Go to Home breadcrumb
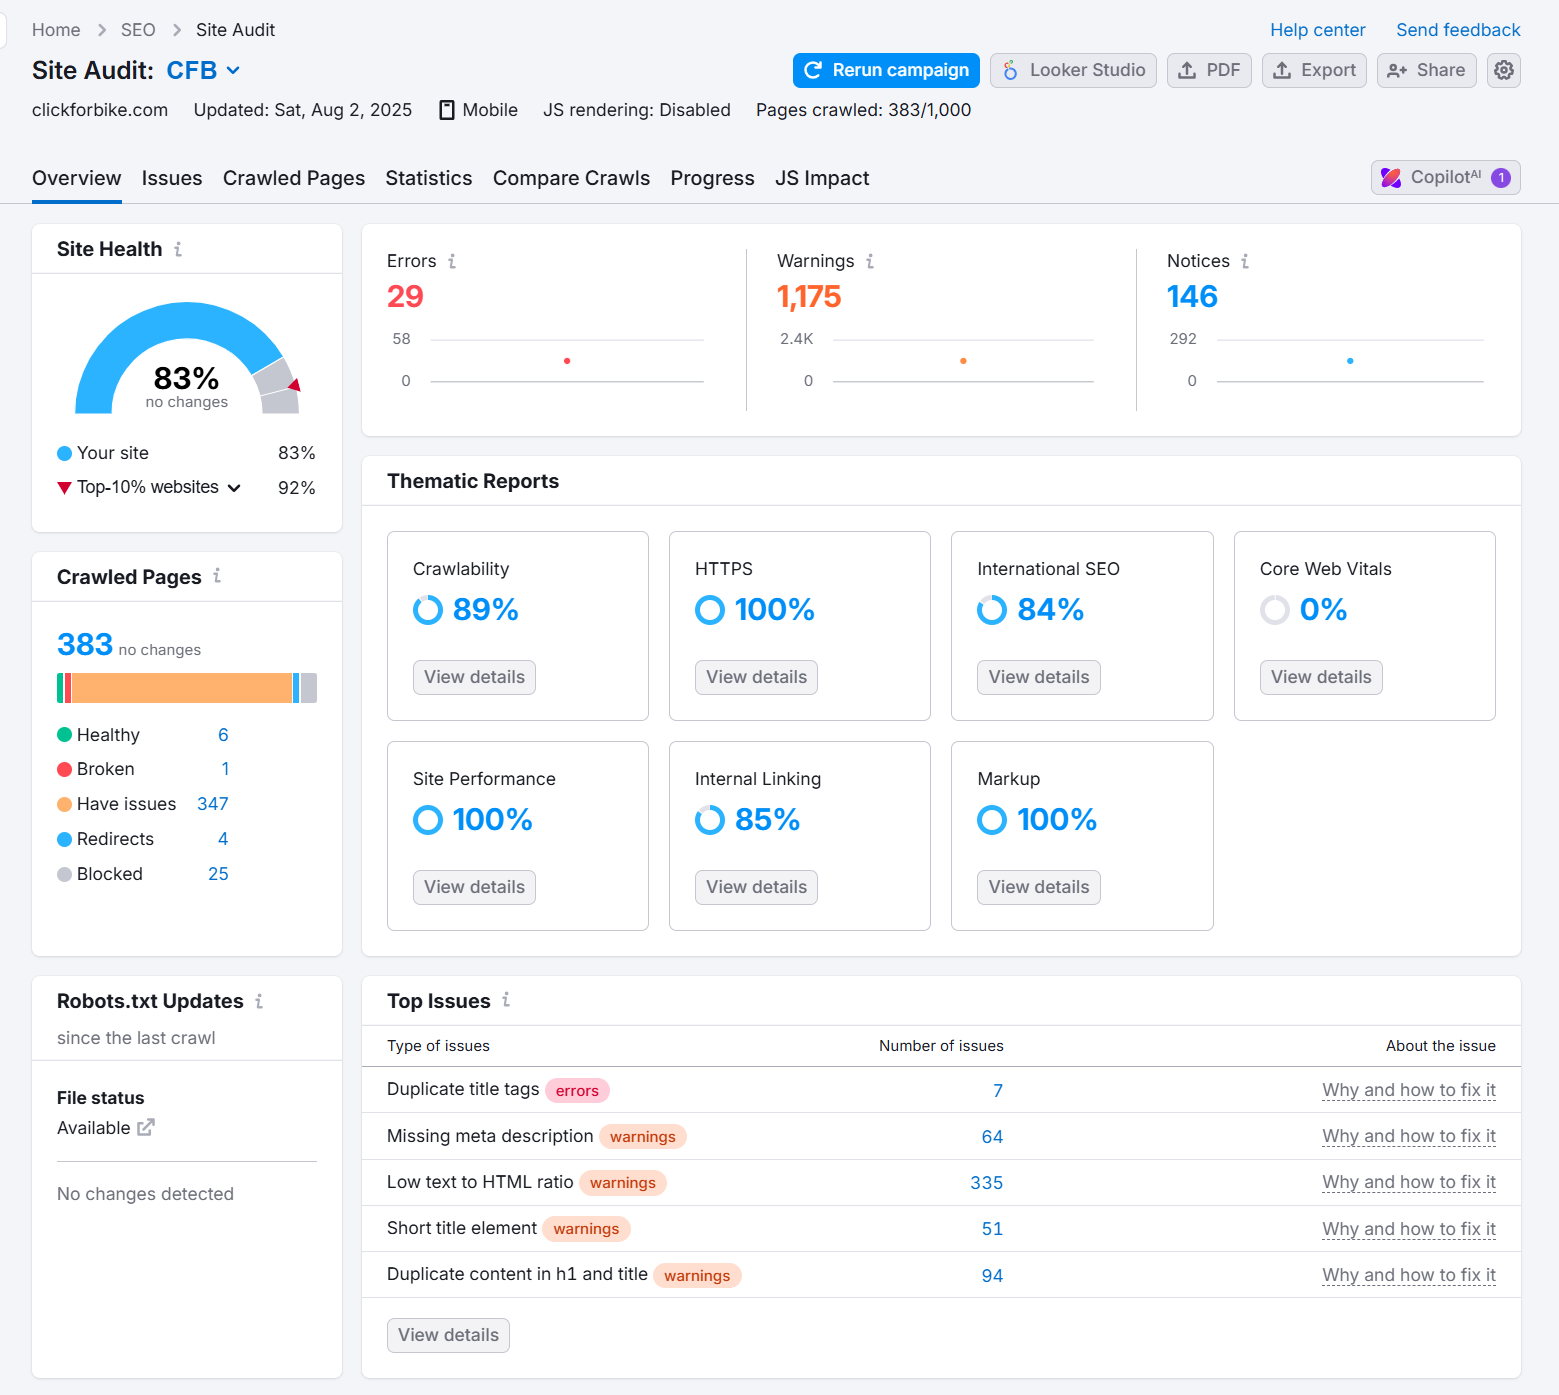This screenshot has height=1395, width=1559. (56, 30)
